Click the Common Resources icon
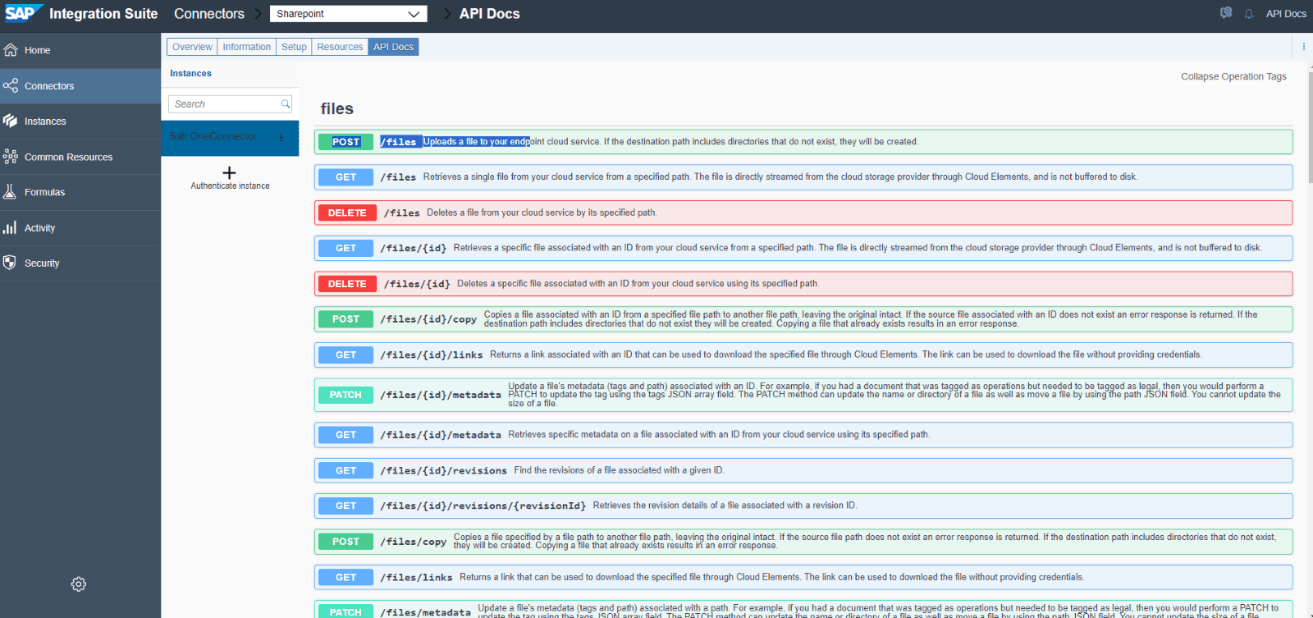The height and width of the screenshot is (618, 1313). point(11,157)
